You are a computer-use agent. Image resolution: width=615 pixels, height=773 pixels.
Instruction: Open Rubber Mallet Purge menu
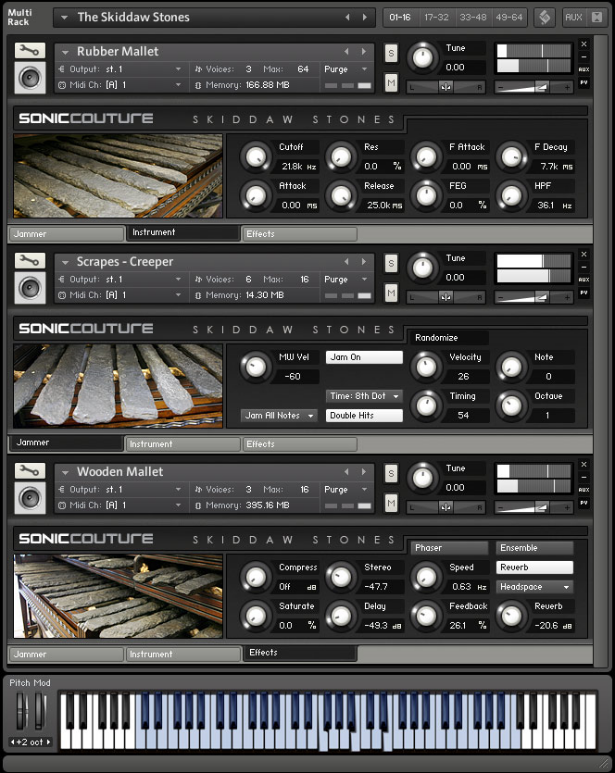tap(346, 70)
